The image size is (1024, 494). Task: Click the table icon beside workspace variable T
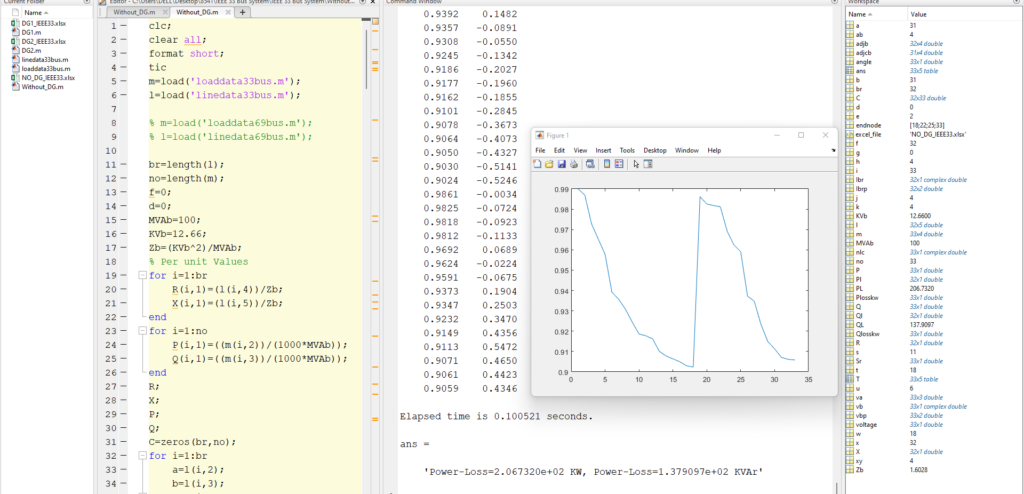click(850, 378)
